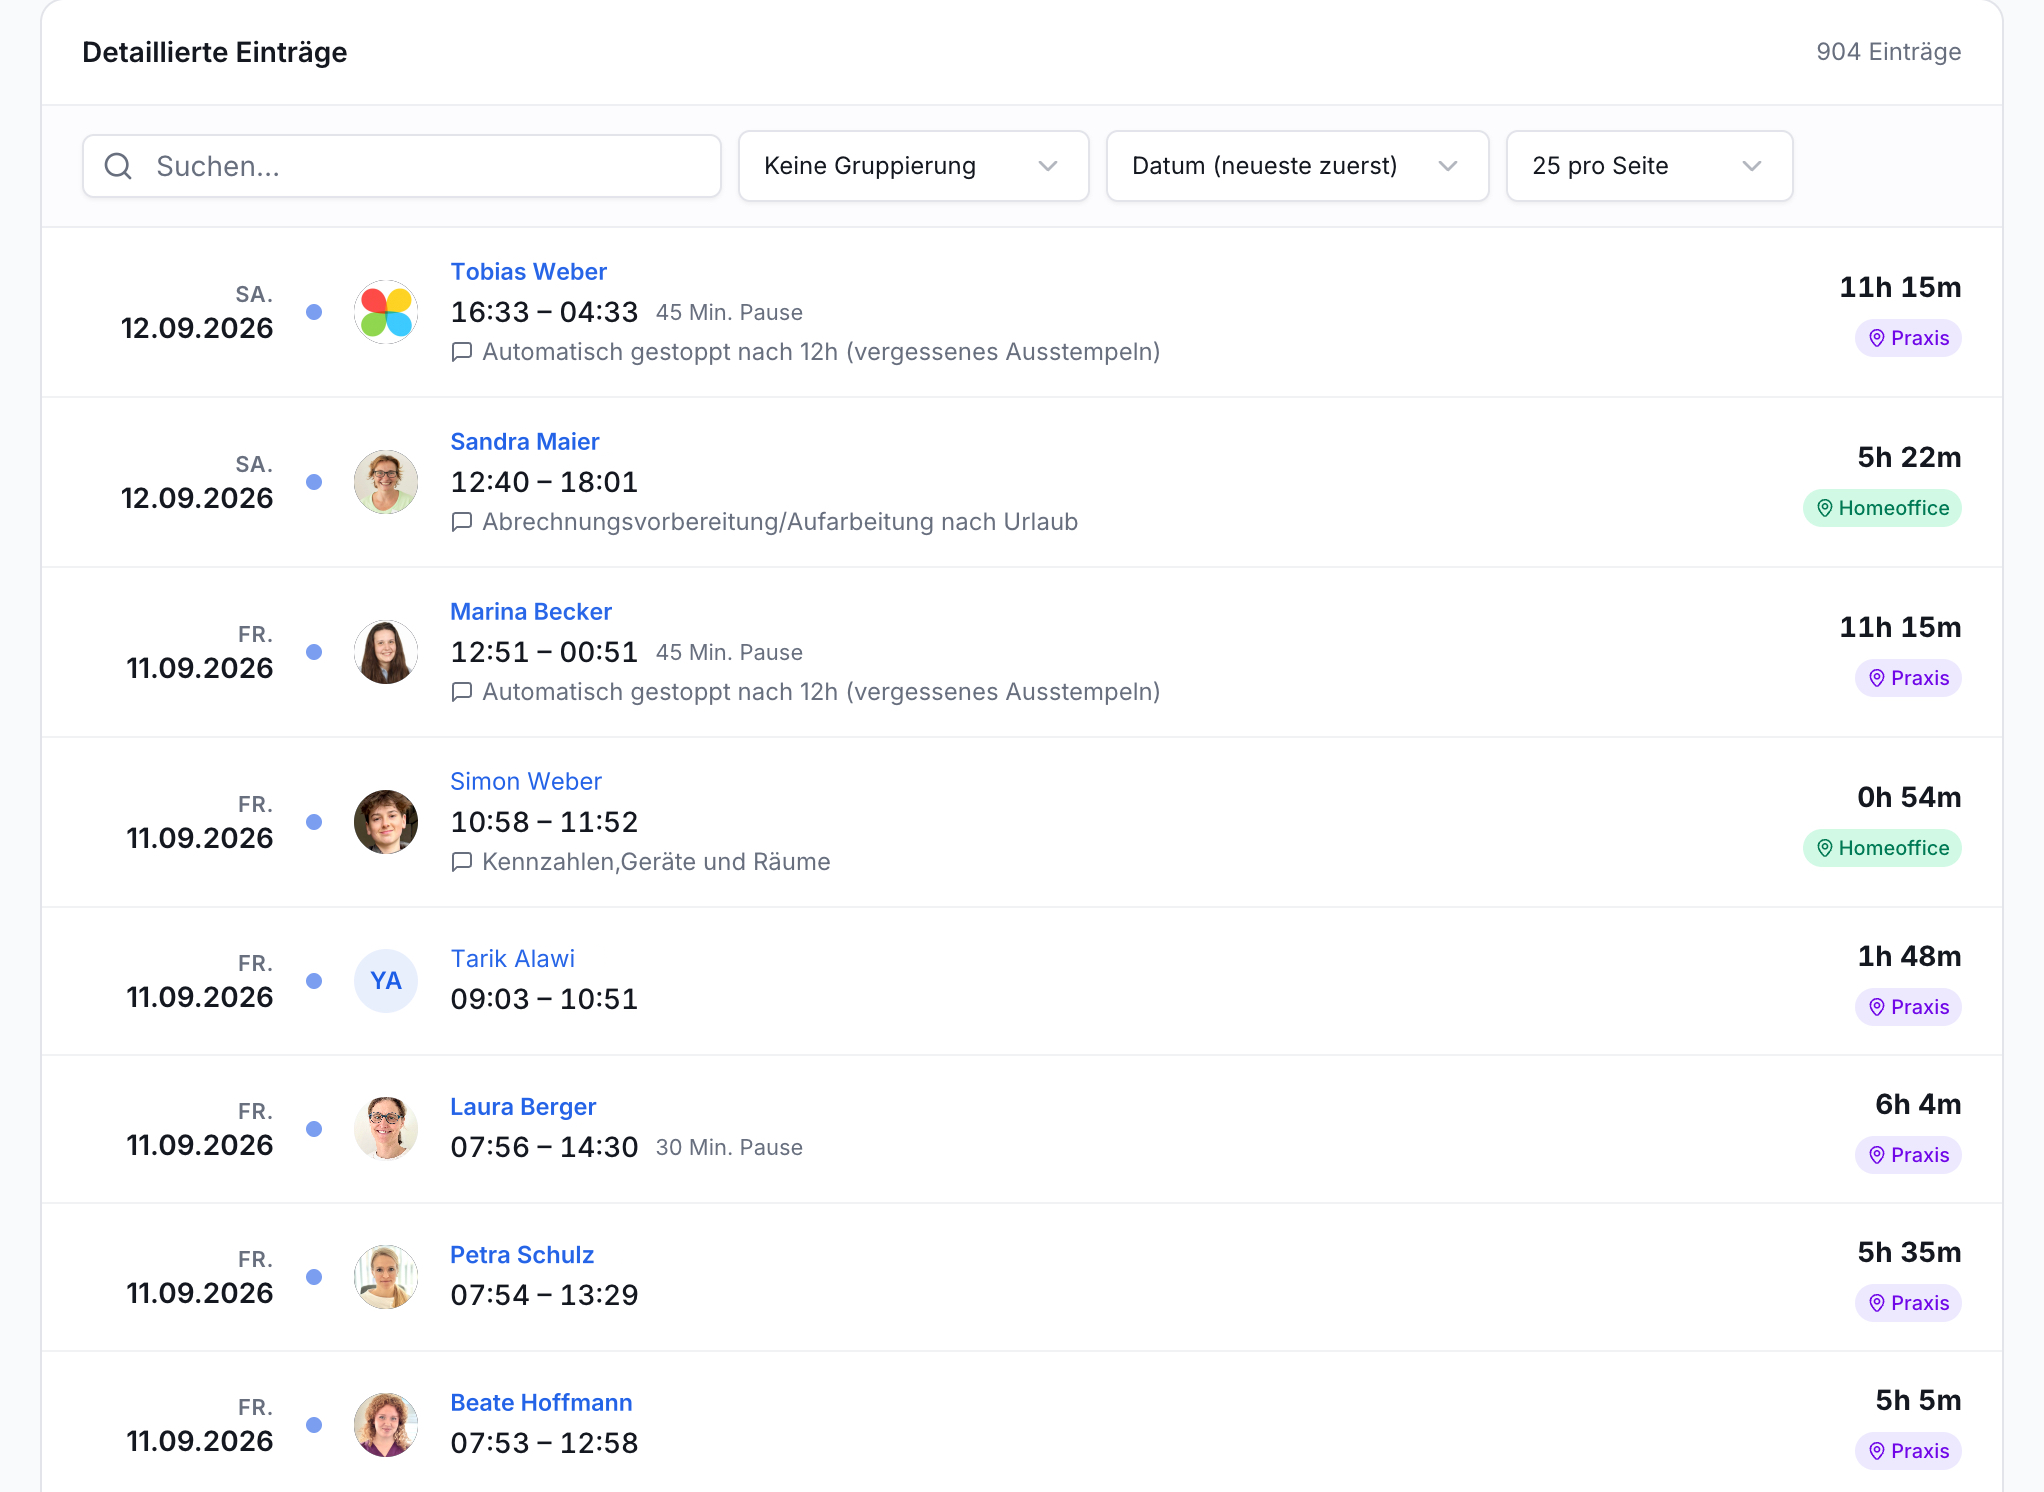Open the 25 pro Seite dropdown
This screenshot has width=2044, height=1492.
coord(1649,166)
